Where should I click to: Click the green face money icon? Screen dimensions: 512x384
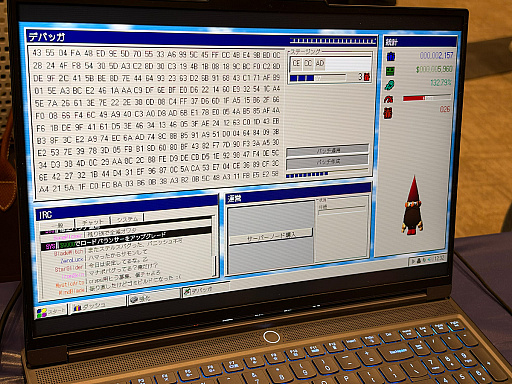coord(390,71)
